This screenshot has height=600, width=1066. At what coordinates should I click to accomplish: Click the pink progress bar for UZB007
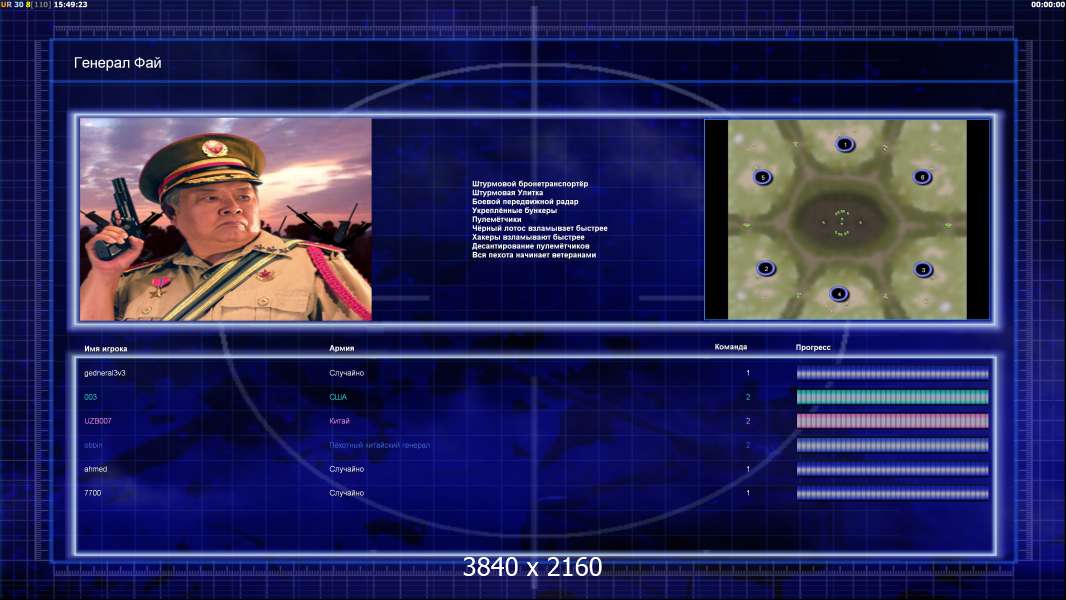pos(892,421)
